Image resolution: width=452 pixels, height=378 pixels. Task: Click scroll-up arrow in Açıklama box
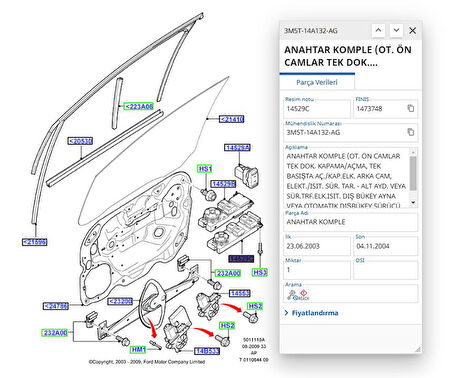point(413,152)
